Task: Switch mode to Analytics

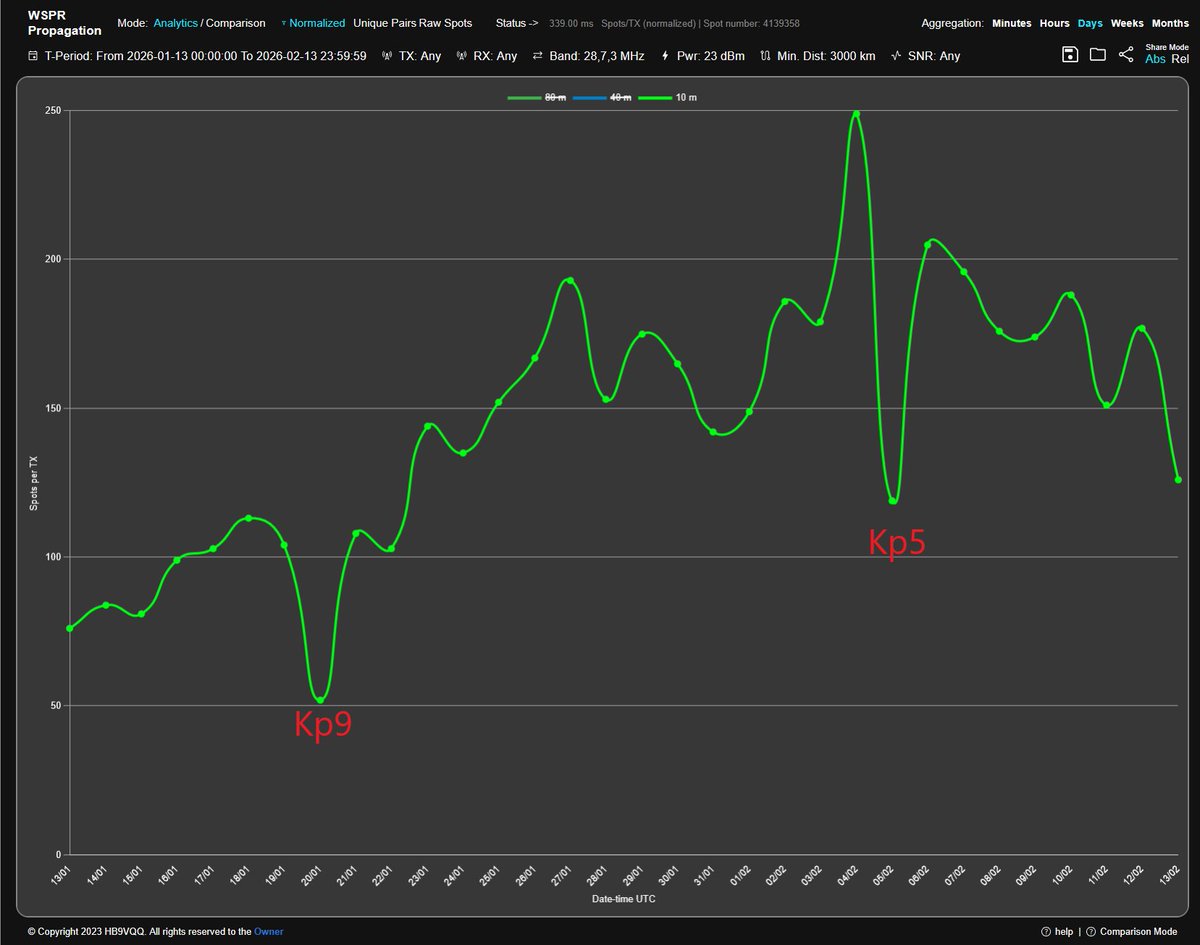Action: [x=175, y=23]
